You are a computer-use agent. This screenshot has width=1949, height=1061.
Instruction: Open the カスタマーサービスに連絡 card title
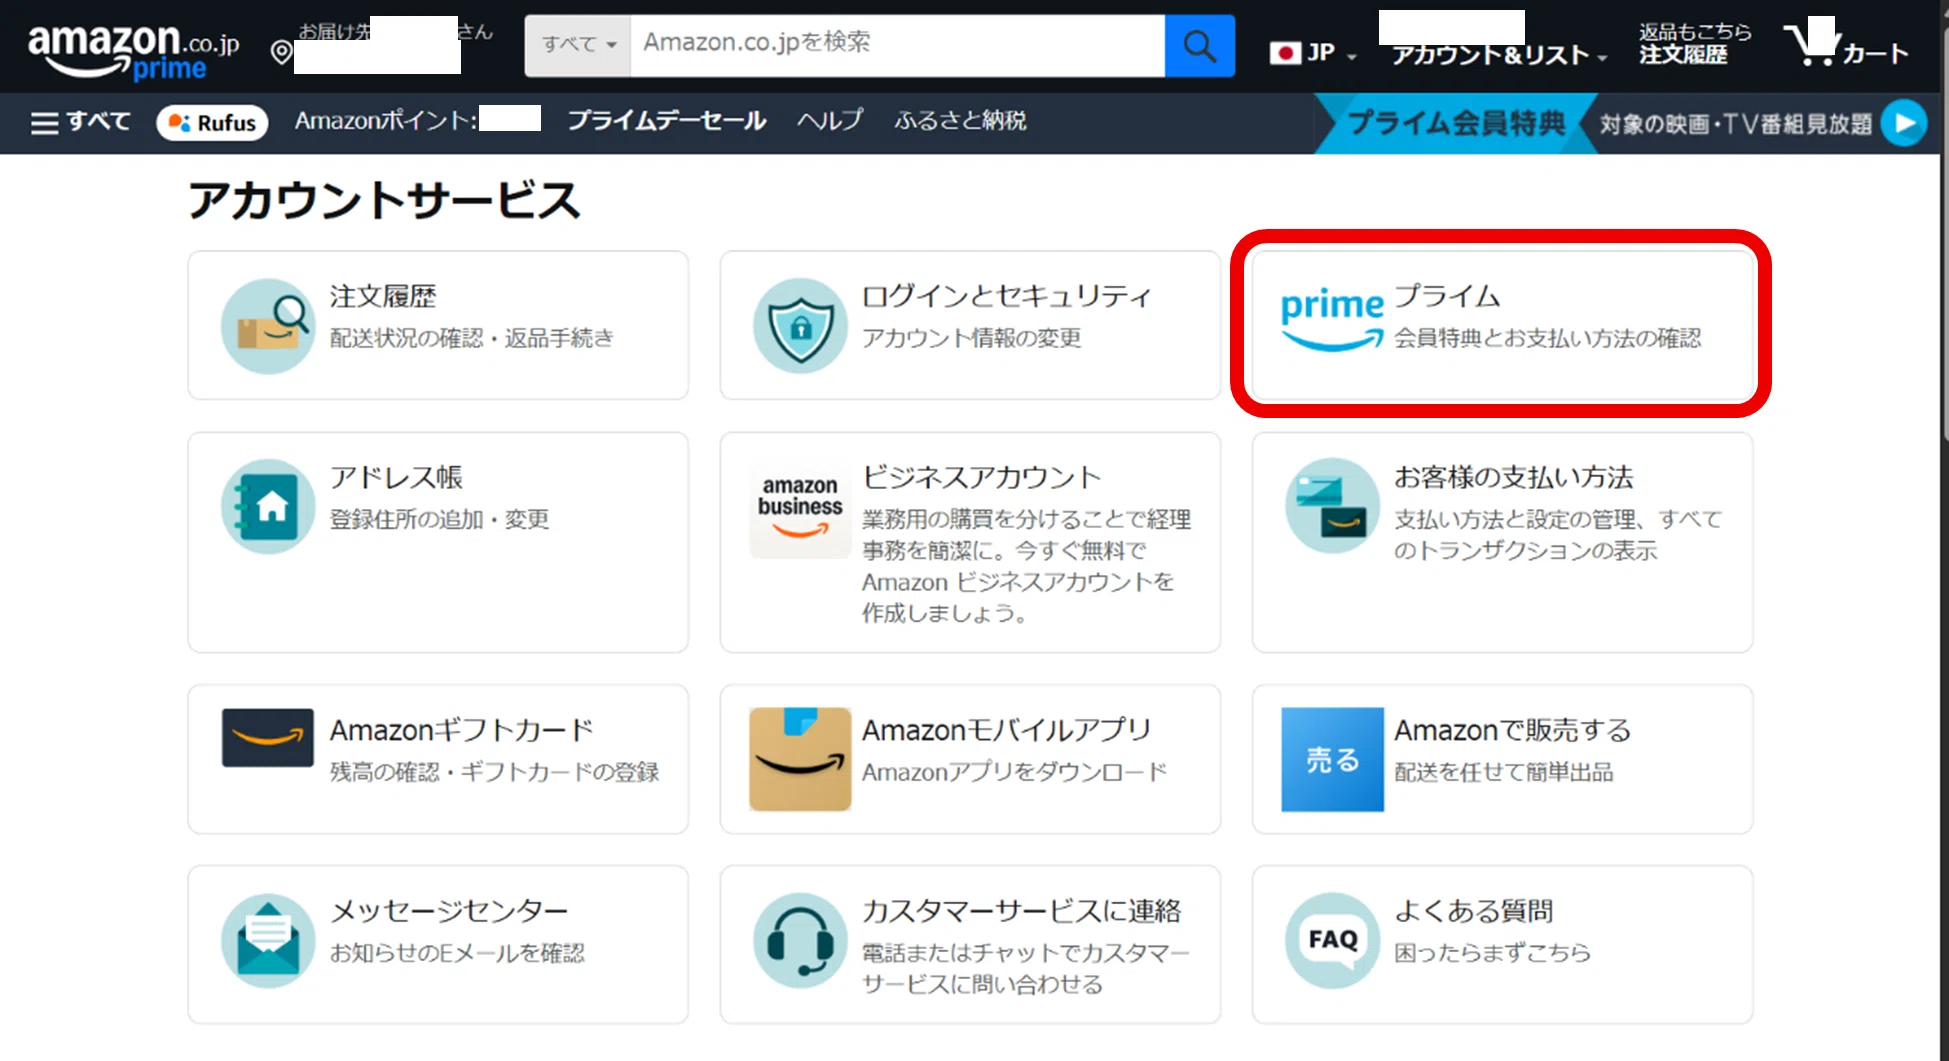click(1021, 911)
